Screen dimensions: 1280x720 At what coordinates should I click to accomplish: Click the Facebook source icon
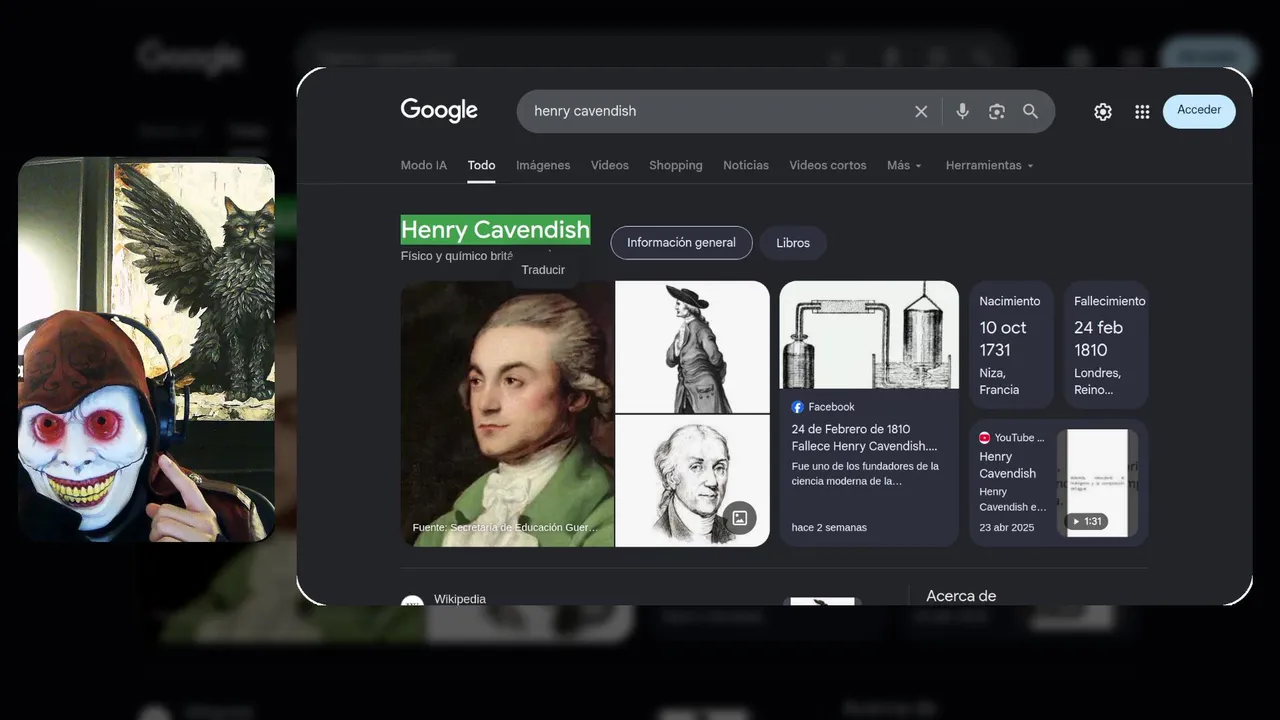click(x=797, y=407)
